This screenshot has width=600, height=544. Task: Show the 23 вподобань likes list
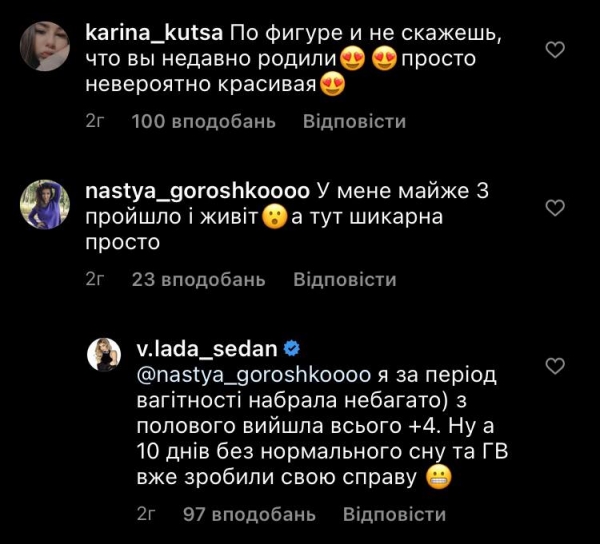tap(198, 280)
